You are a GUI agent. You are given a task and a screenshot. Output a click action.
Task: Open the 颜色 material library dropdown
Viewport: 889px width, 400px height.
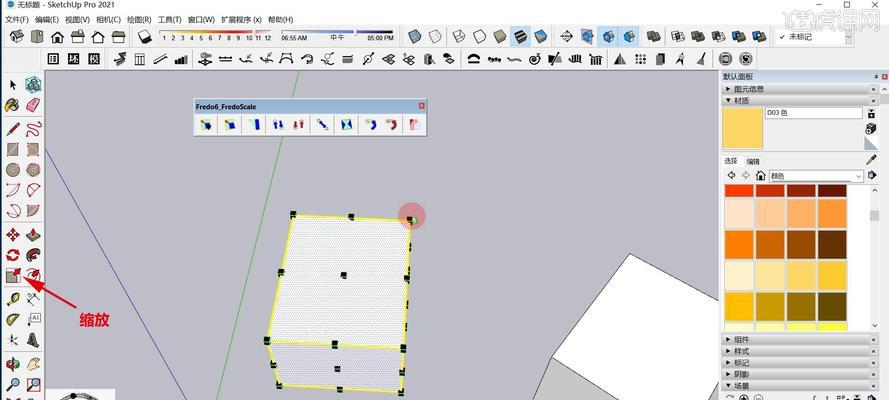tap(816, 176)
